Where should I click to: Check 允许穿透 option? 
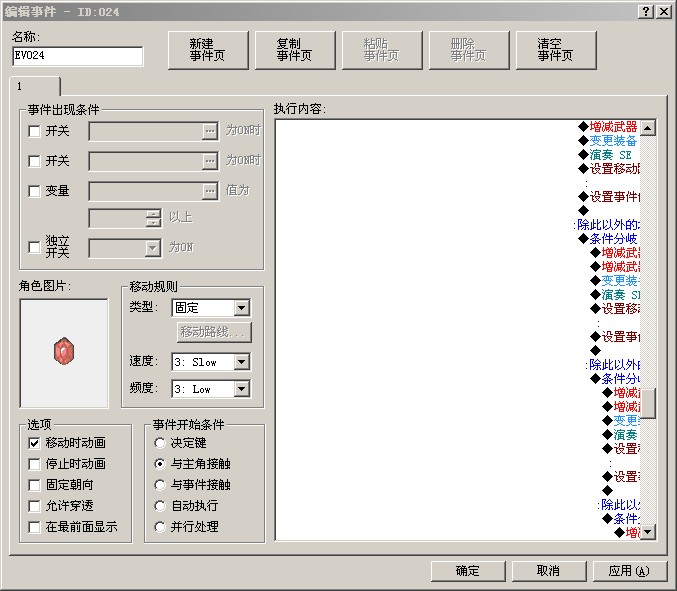click(x=34, y=506)
